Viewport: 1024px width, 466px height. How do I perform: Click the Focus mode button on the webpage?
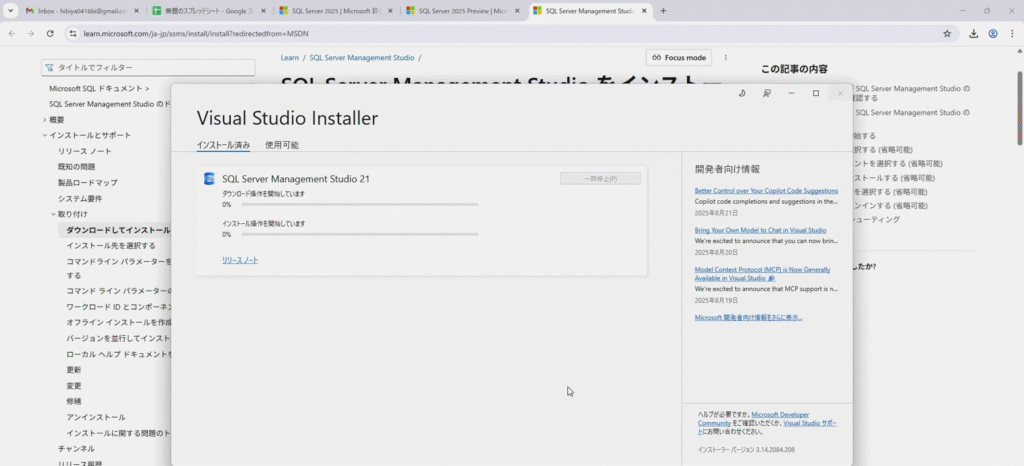[679, 57]
